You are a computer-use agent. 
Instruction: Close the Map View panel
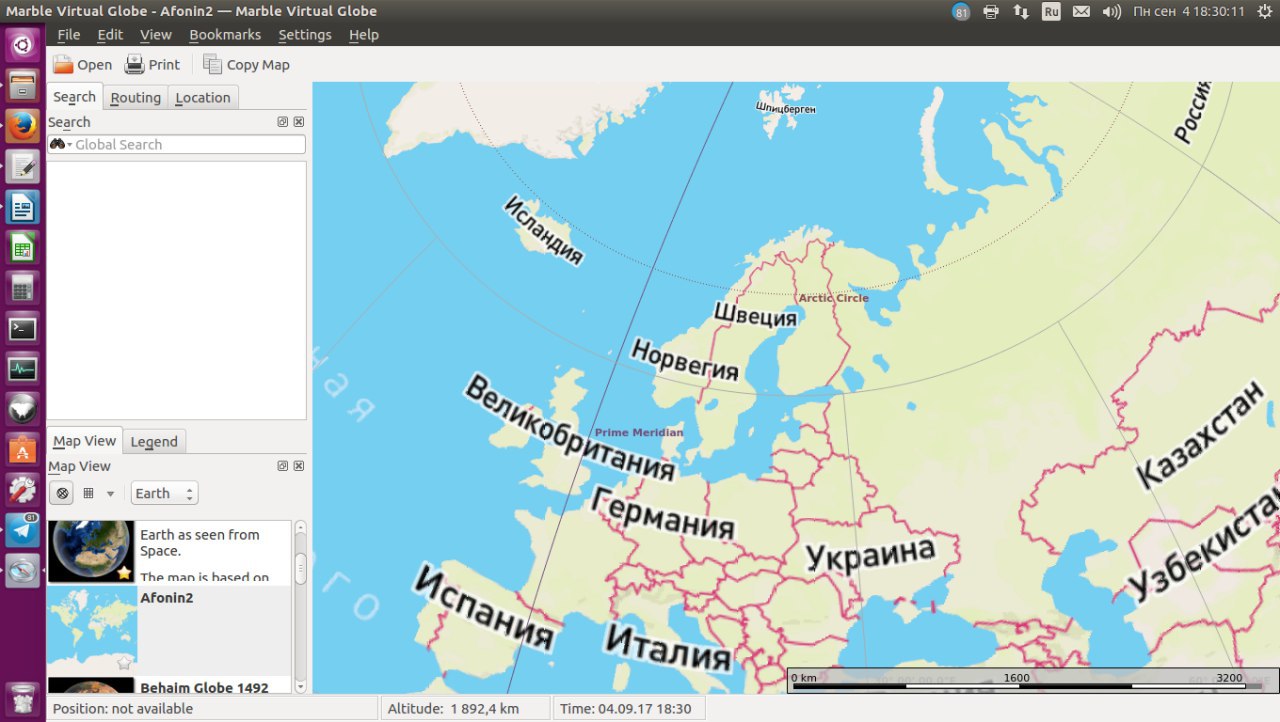click(299, 466)
